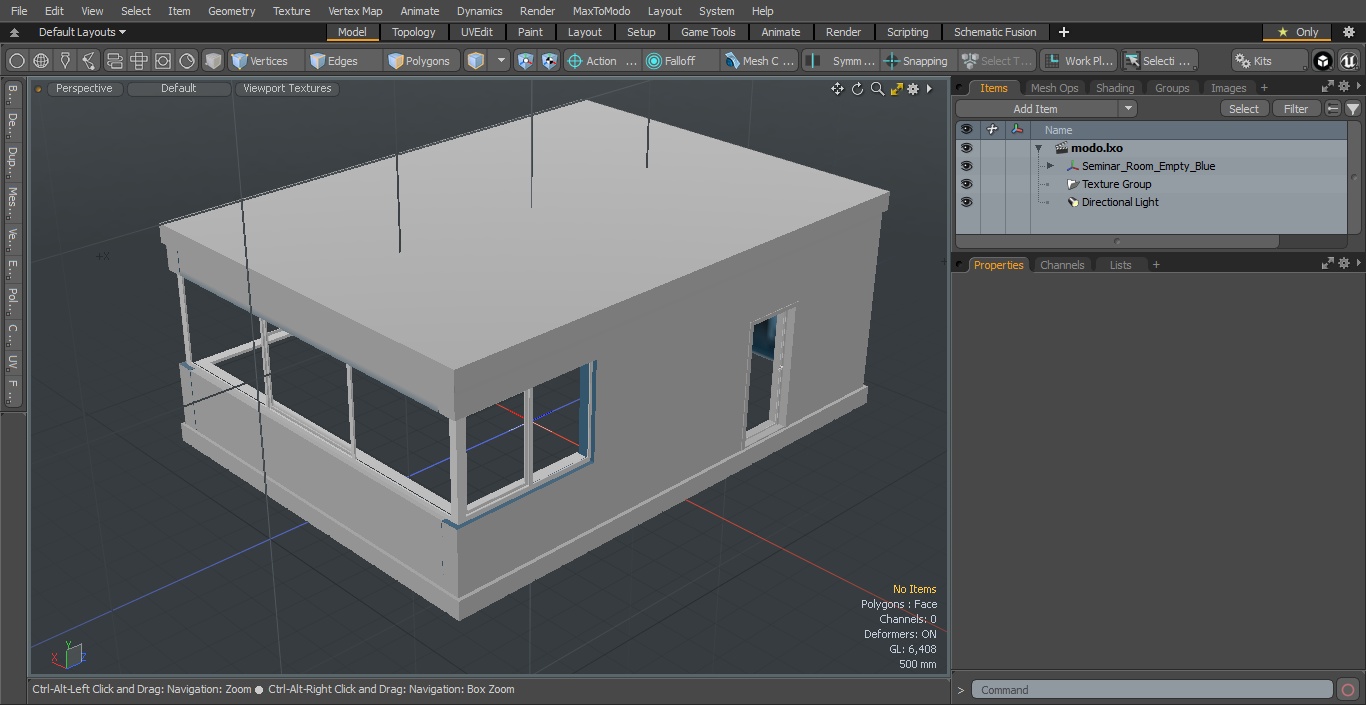The height and width of the screenshot is (705, 1366).
Task: Click the Items list options icon beside Filter
Action: 1333,109
